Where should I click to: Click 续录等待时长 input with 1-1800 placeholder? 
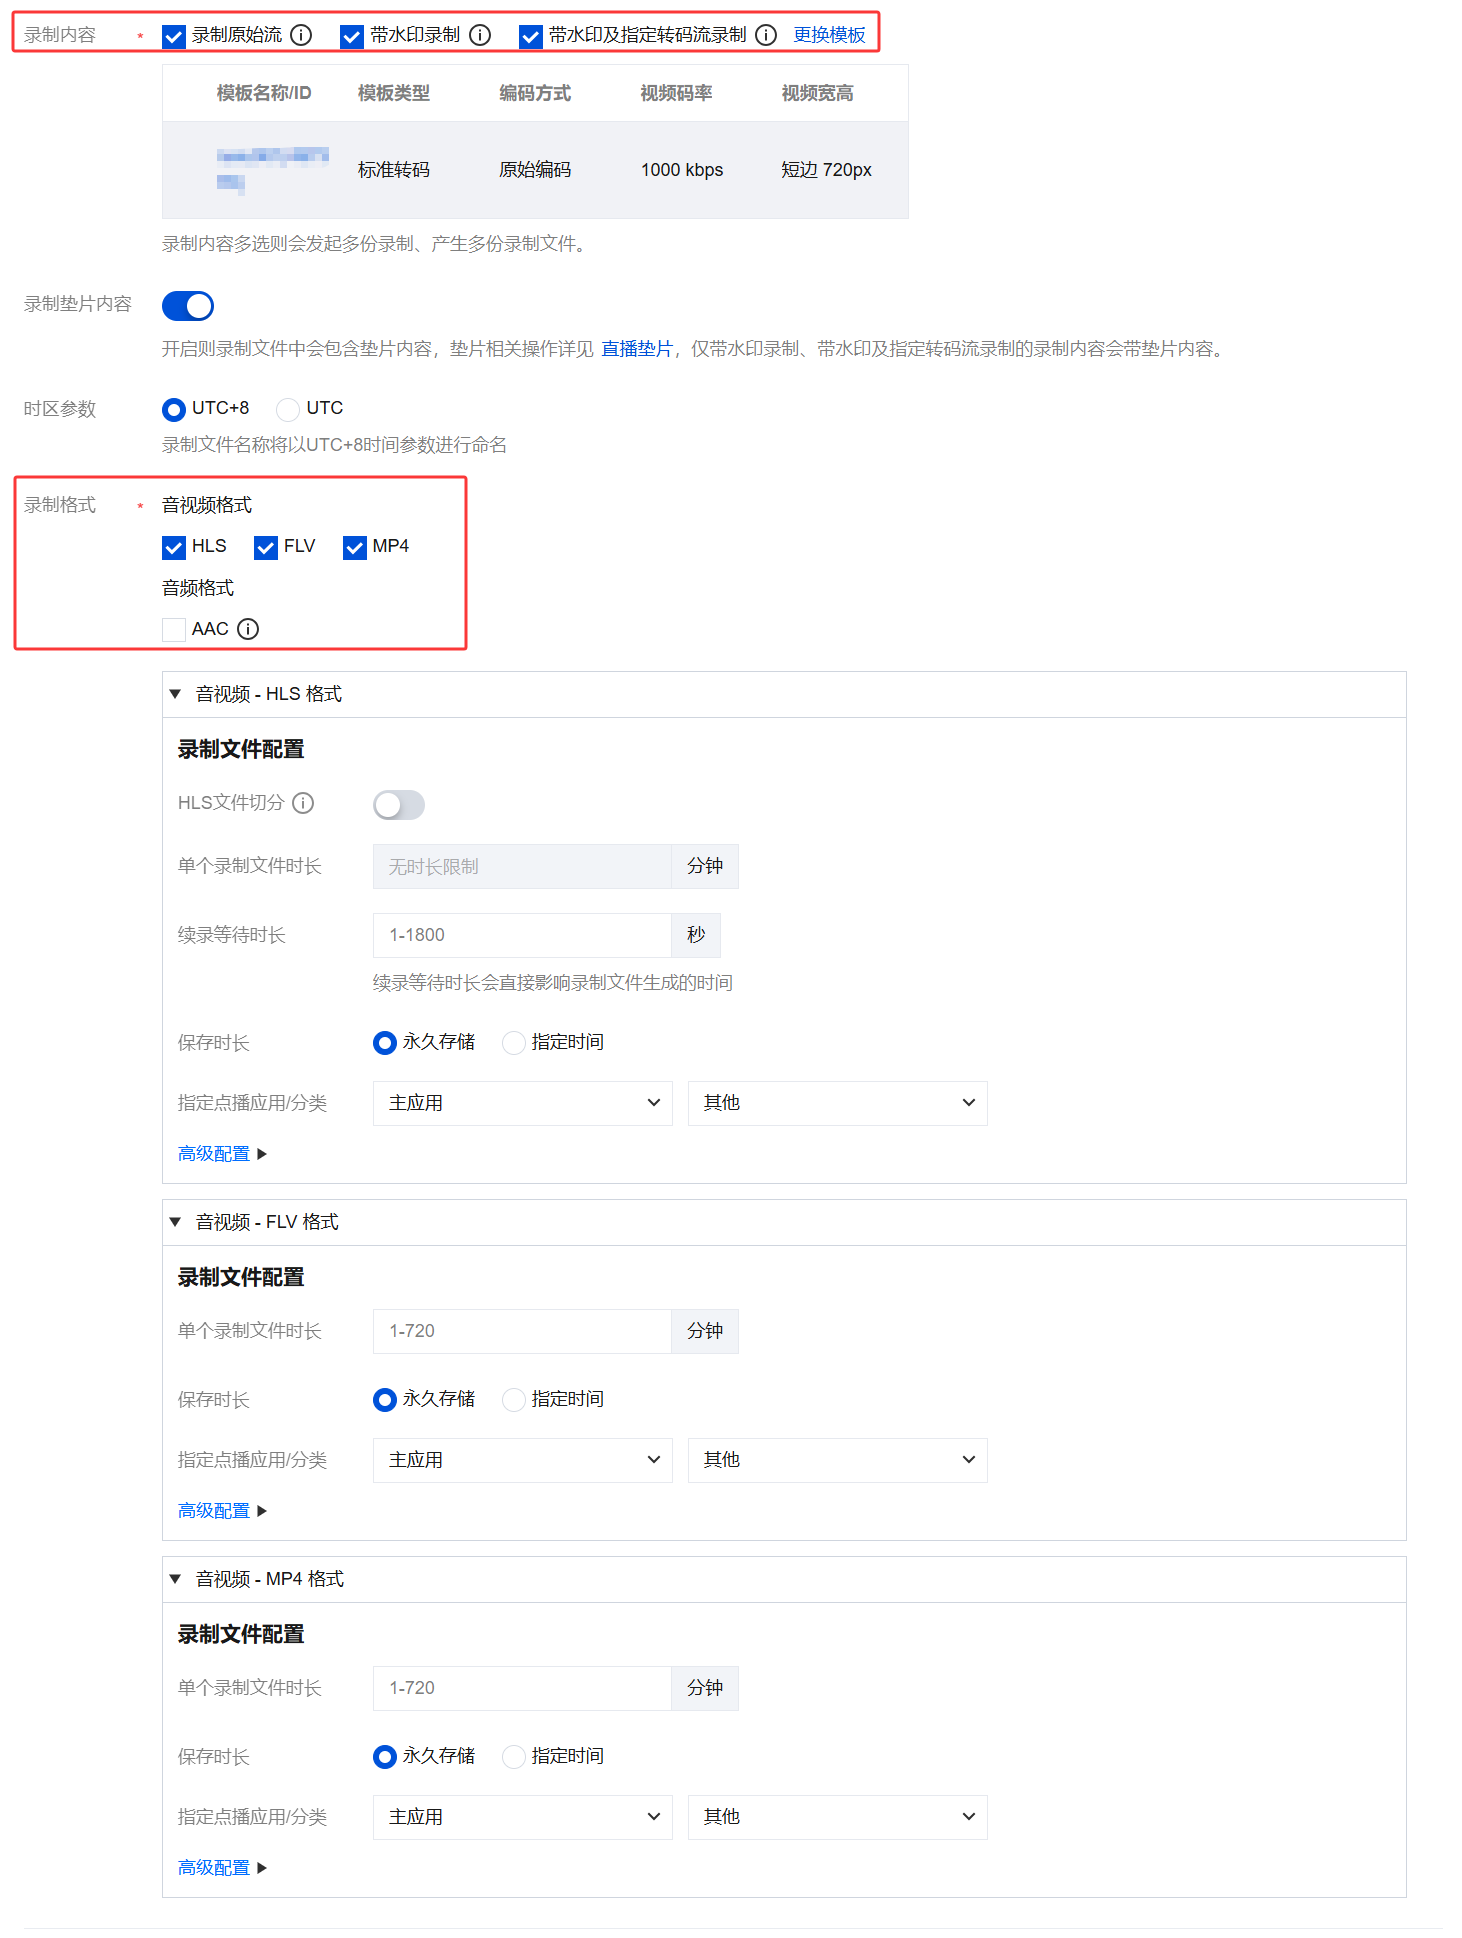[x=522, y=935]
